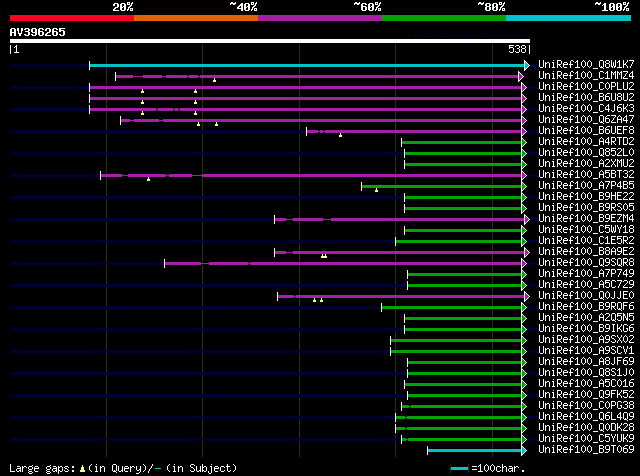
Task: Select hit label UniRef100_B9EZM4
Action: tap(586, 219)
